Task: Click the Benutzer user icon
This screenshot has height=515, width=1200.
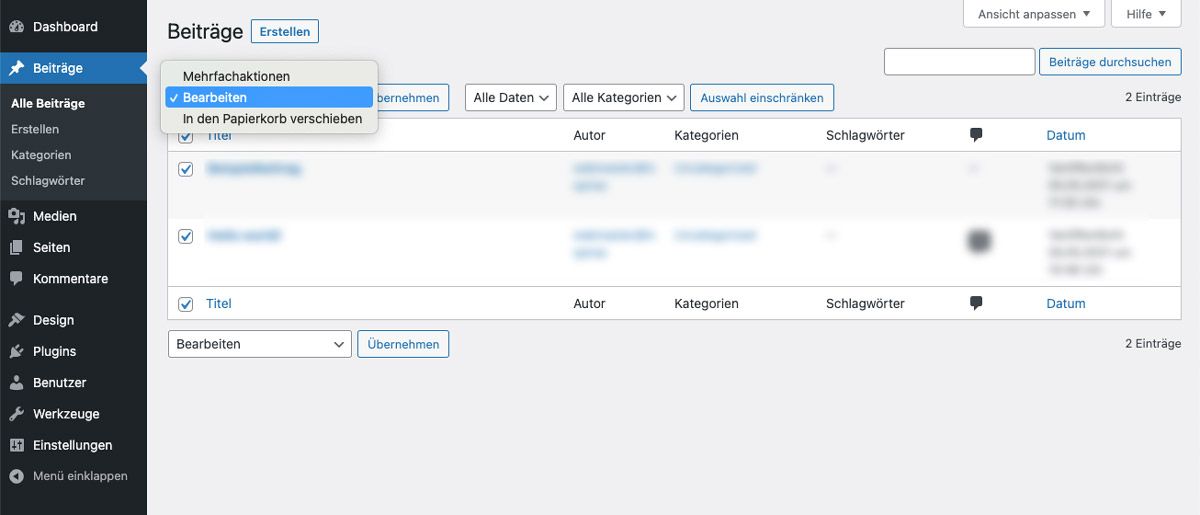Action: click(16, 383)
